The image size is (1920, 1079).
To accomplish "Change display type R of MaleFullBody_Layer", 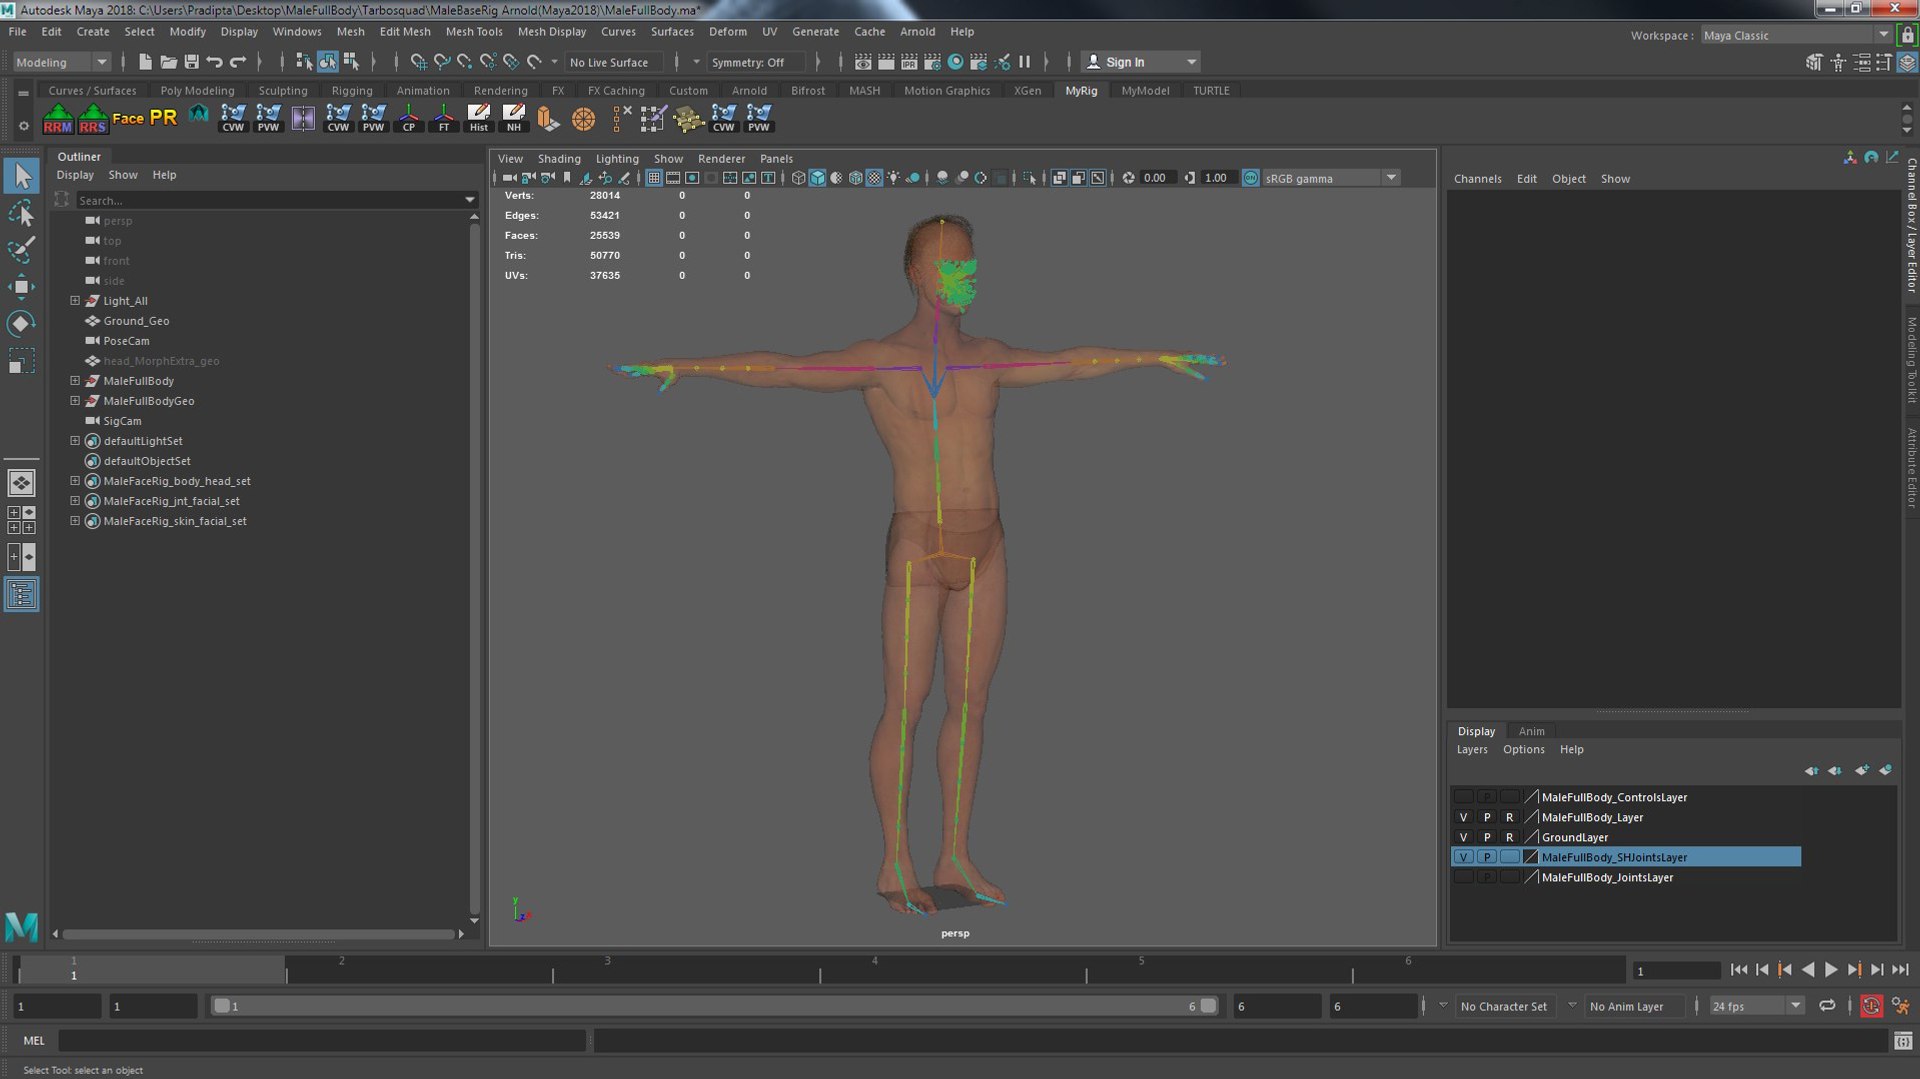I will pyautogui.click(x=1509, y=817).
